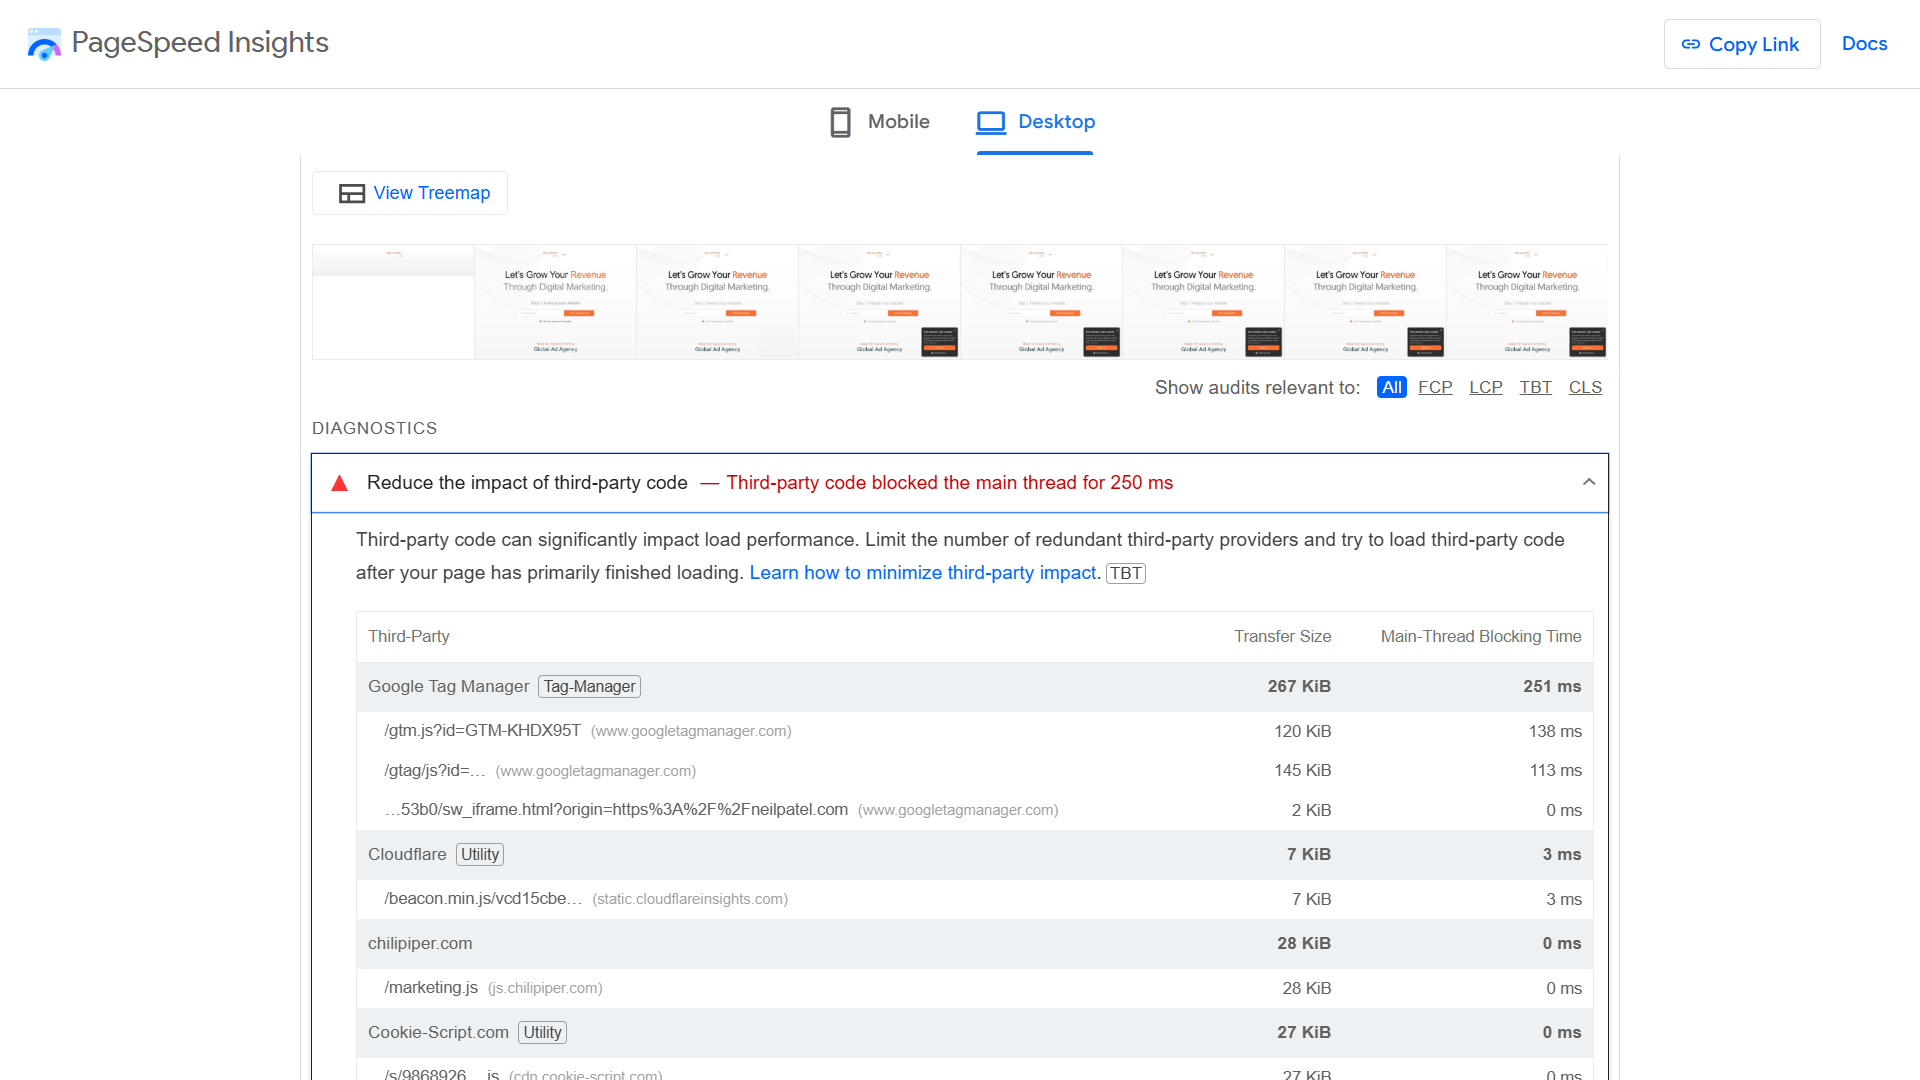Click the red warning triangle icon
Screen dimensions: 1920x1080
point(340,483)
